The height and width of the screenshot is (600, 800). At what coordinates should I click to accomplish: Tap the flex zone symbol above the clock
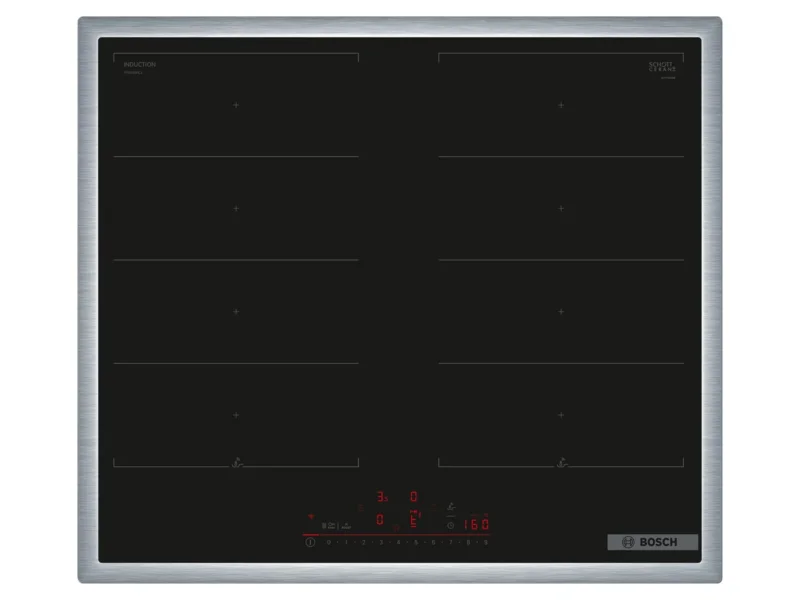[451, 507]
